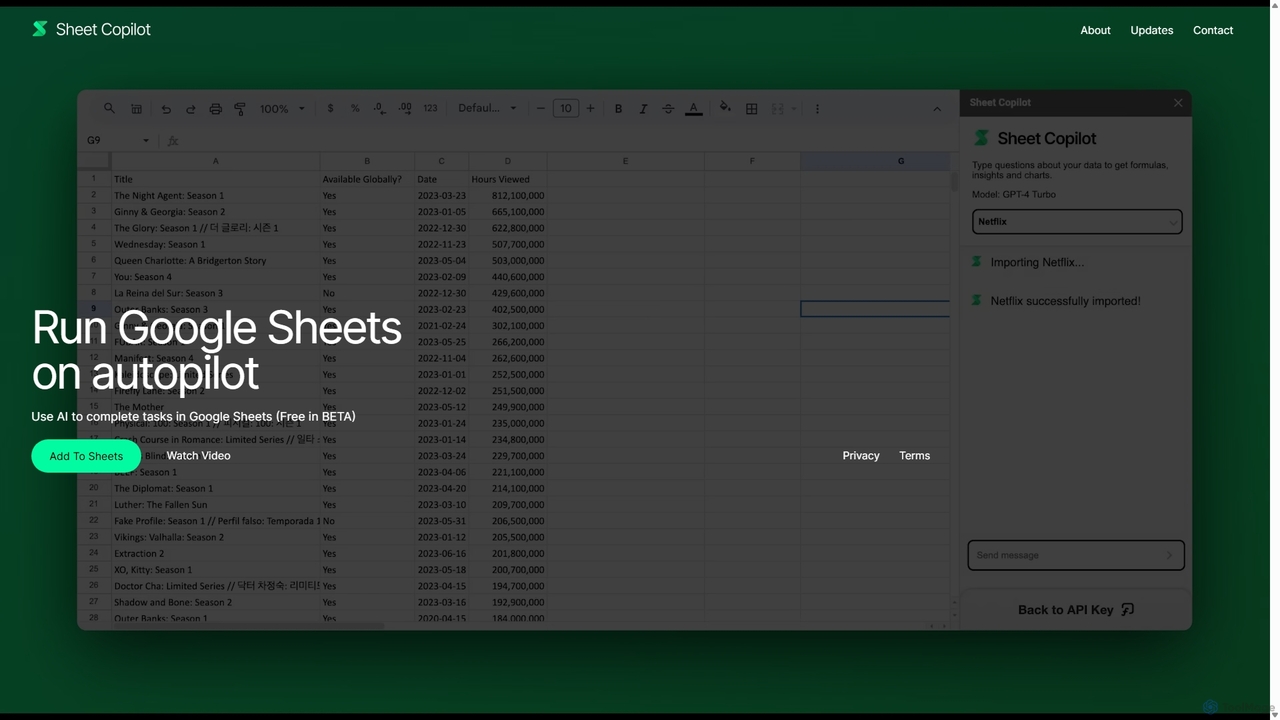Open the G9 name box dropdown
The image size is (1280, 720).
coord(146,141)
